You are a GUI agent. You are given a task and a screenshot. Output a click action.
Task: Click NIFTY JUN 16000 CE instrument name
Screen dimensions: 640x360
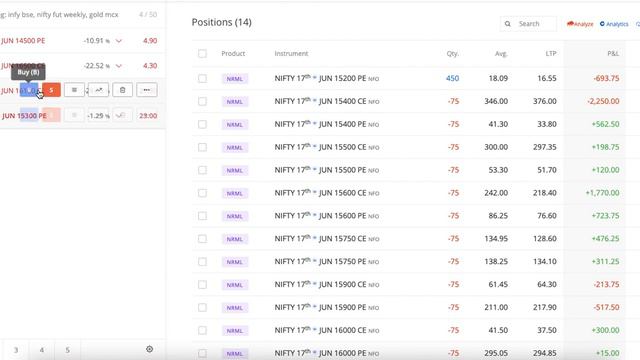pyautogui.click(x=327, y=330)
